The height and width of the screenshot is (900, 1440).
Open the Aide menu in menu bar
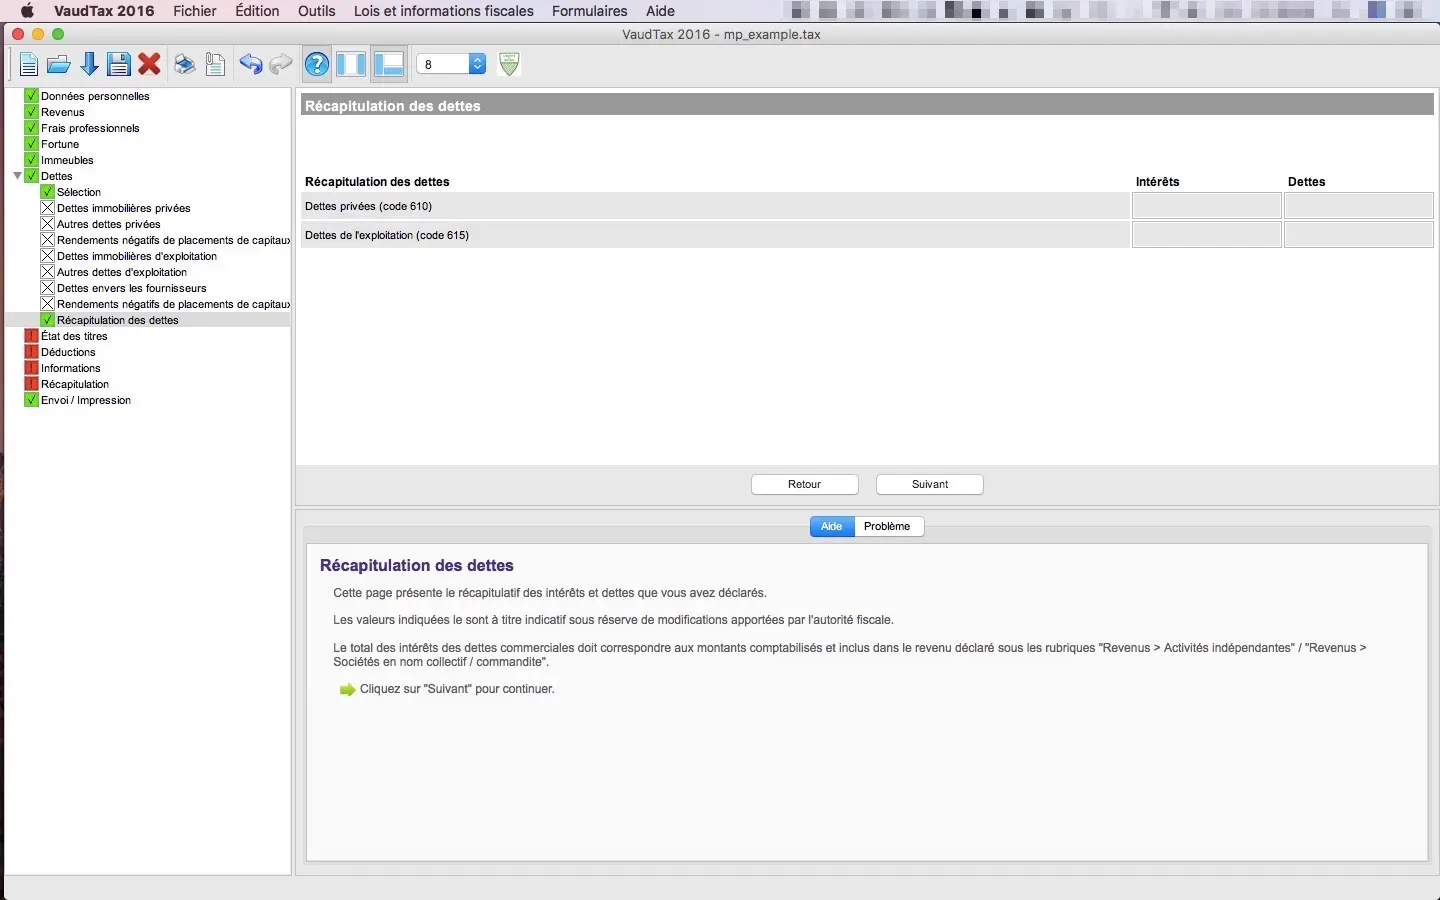click(x=660, y=11)
